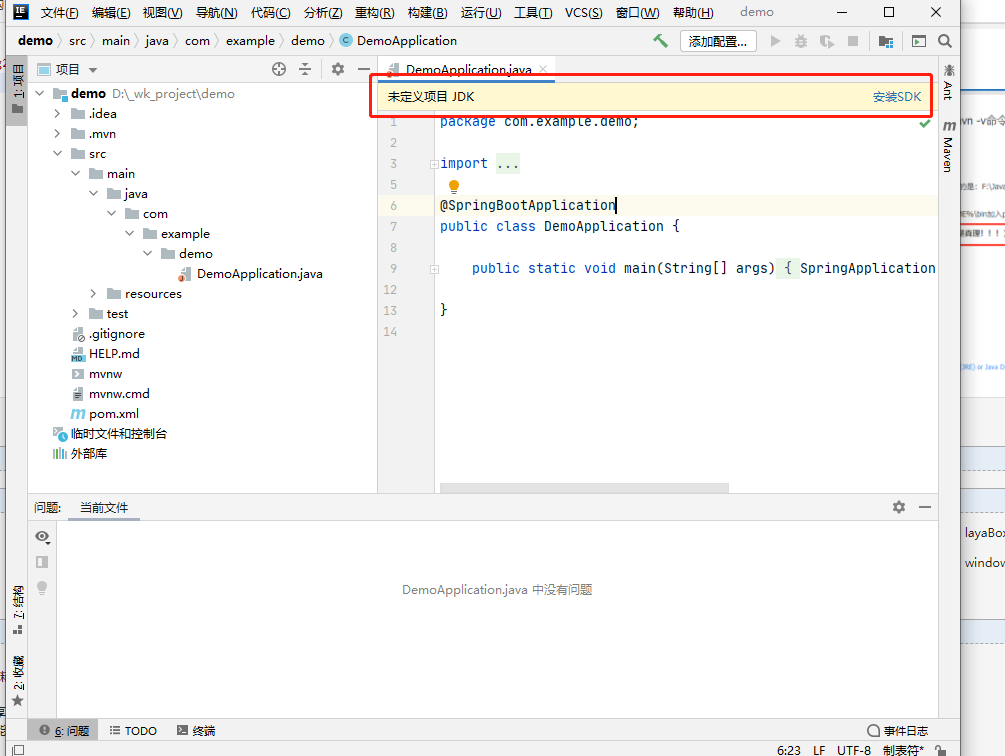Hide the Problems panel with minus icon

[x=924, y=507]
